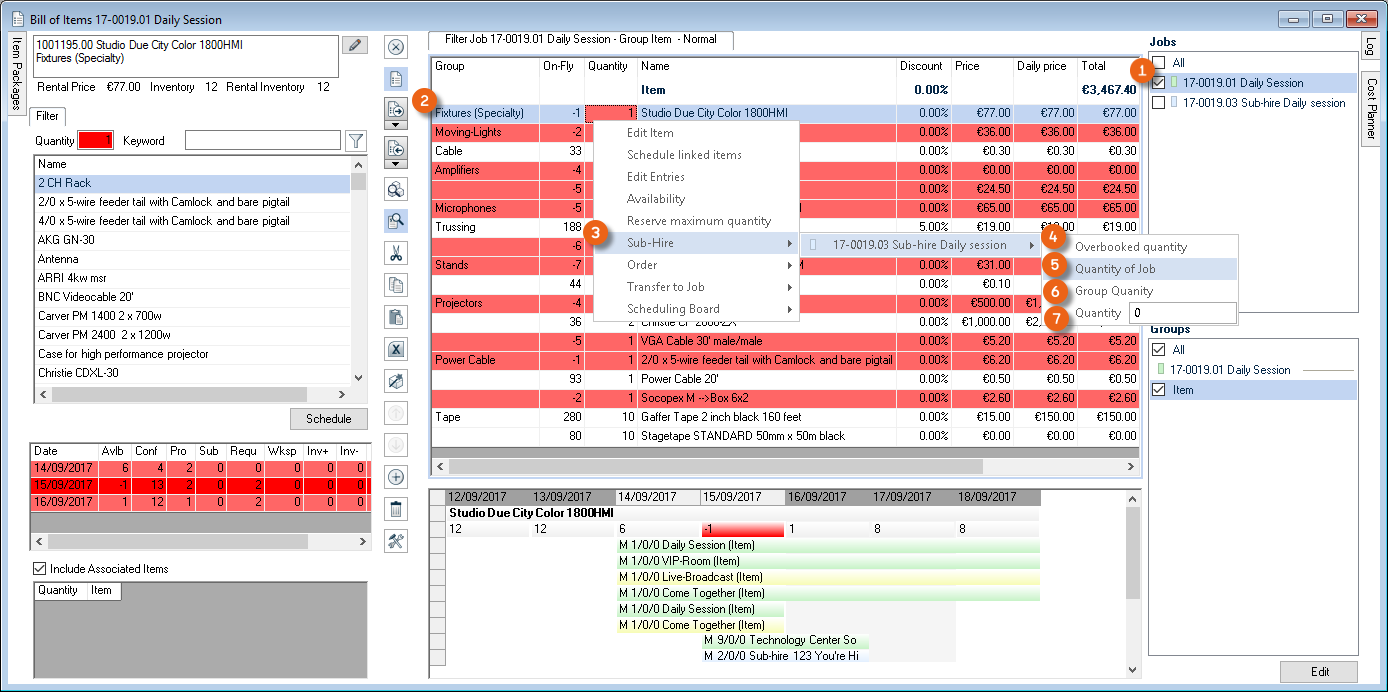This screenshot has height=692, width=1388.
Task: Click the funnel filter icon next to Keyword
Action: pos(355,141)
